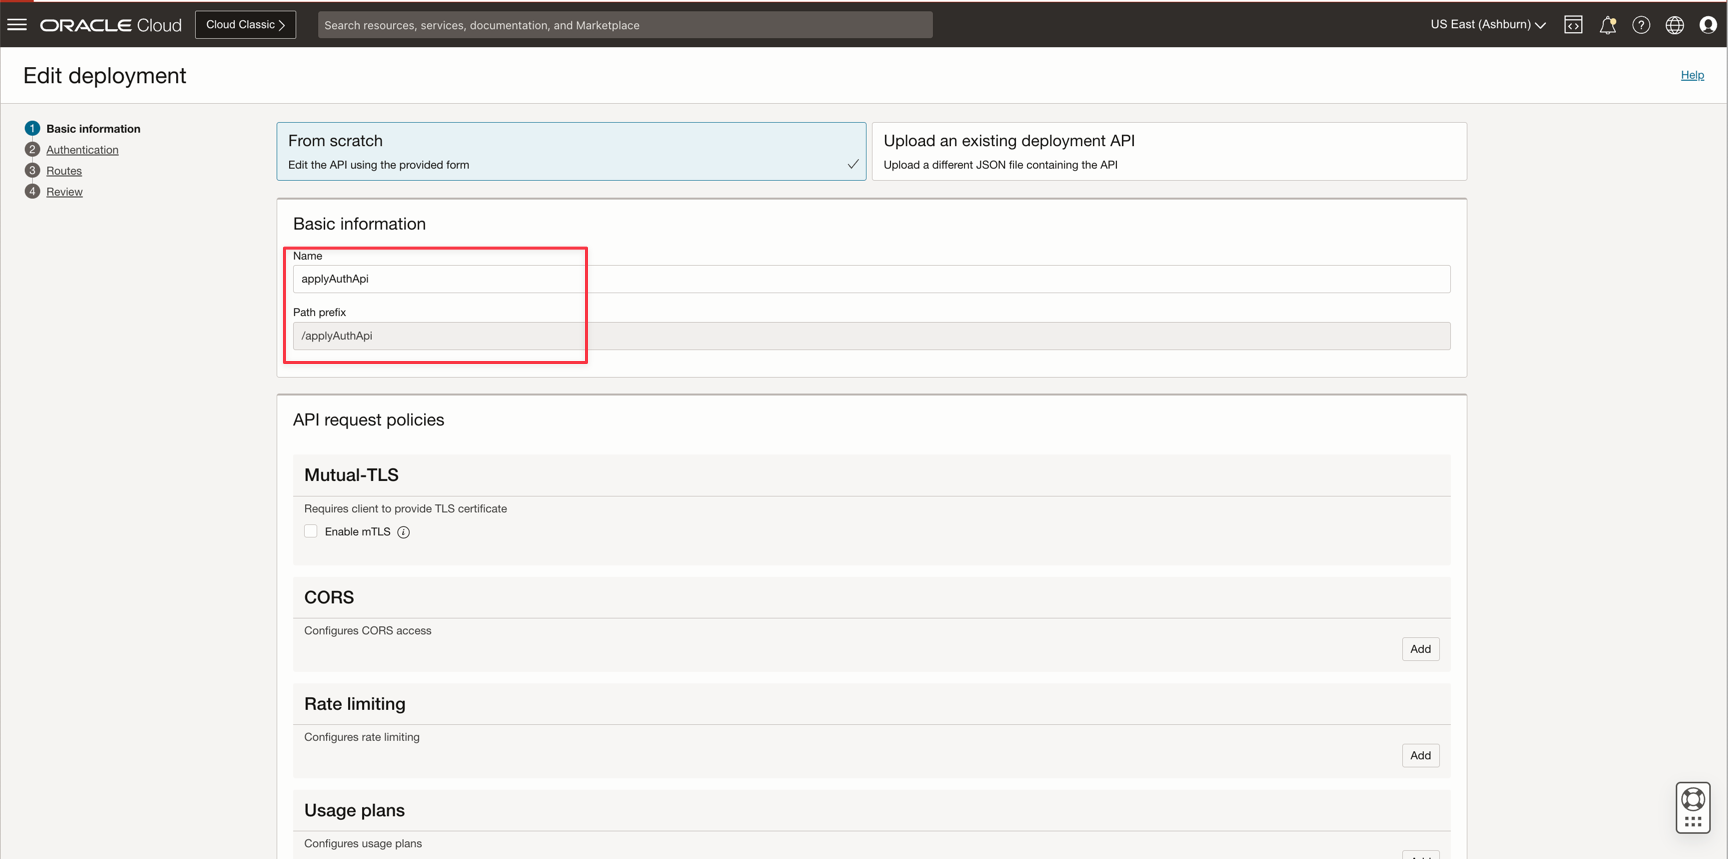Image resolution: width=1728 pixels, height=859 pixels.
Task: Open the Cloud Classic switcher
Action: (x=245, y=25)
